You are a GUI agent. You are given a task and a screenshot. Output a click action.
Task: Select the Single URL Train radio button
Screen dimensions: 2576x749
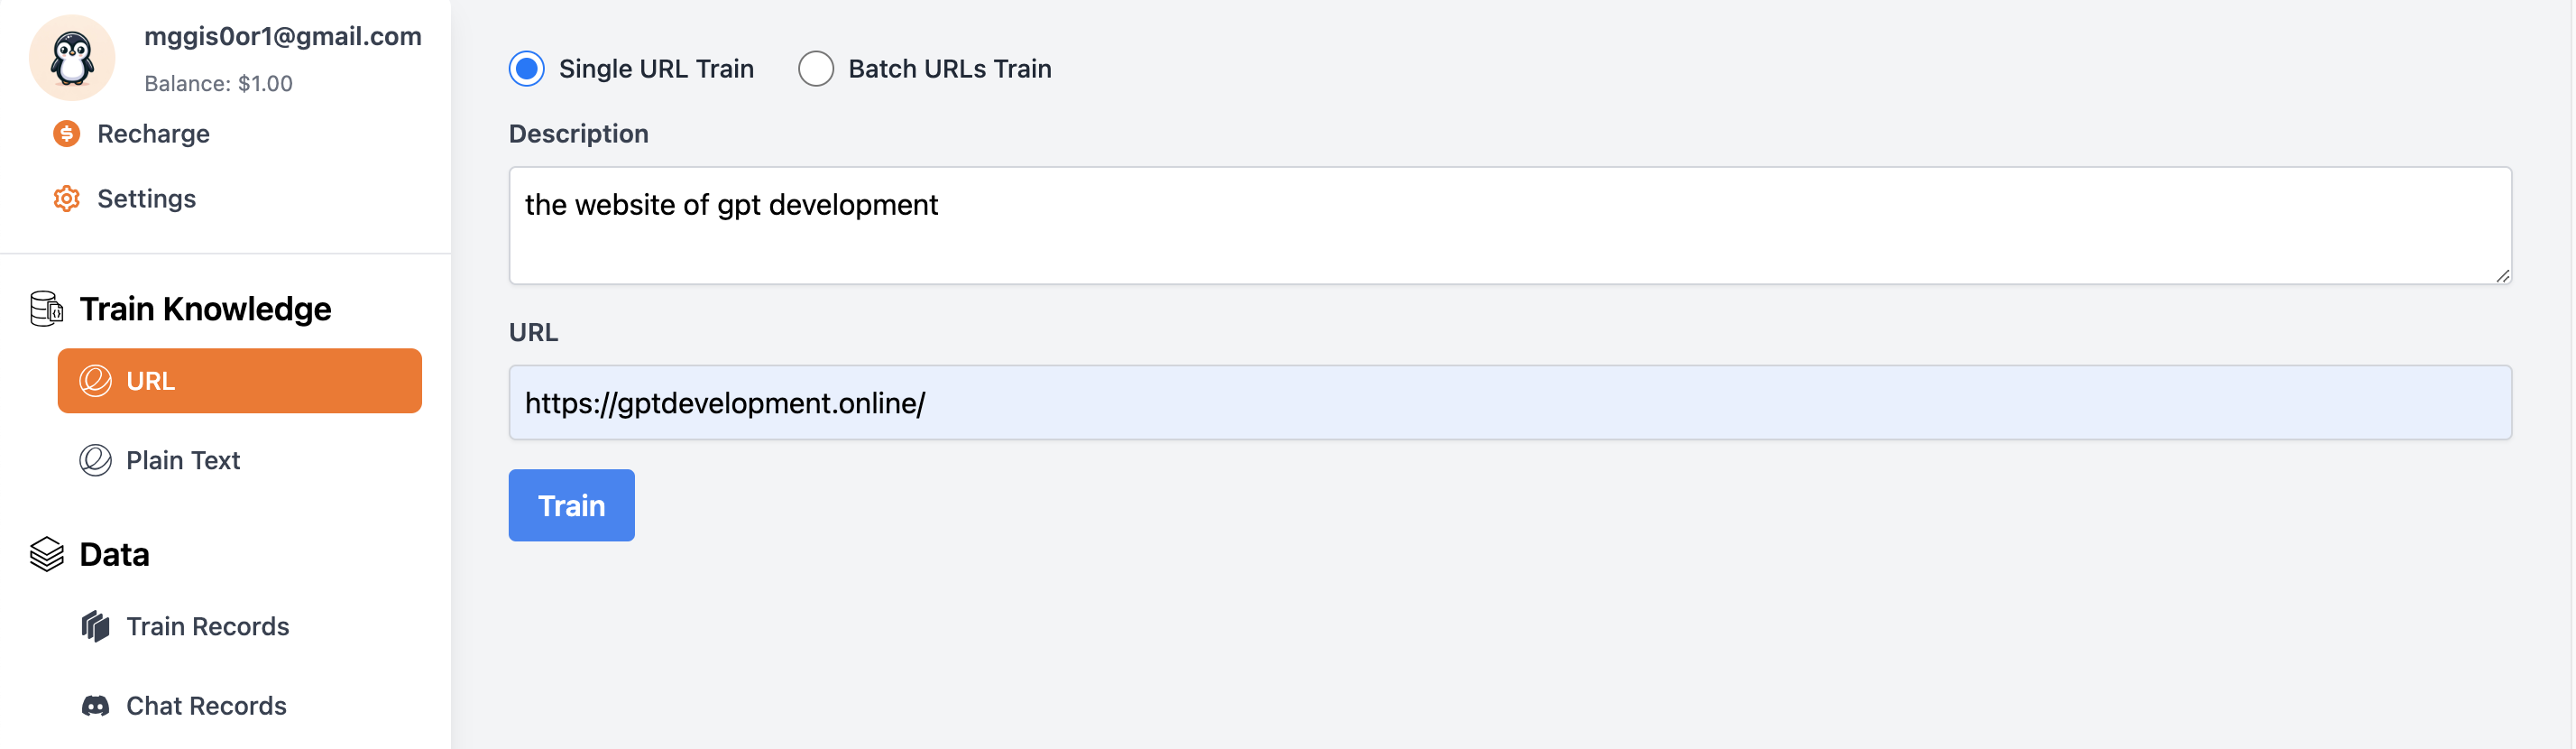[527, 69]
